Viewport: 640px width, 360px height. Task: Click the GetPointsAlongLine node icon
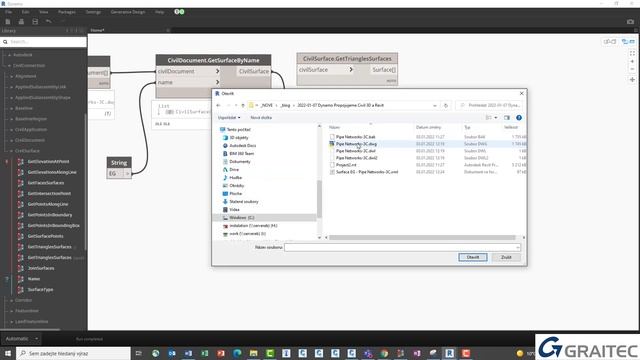[20, 204]
